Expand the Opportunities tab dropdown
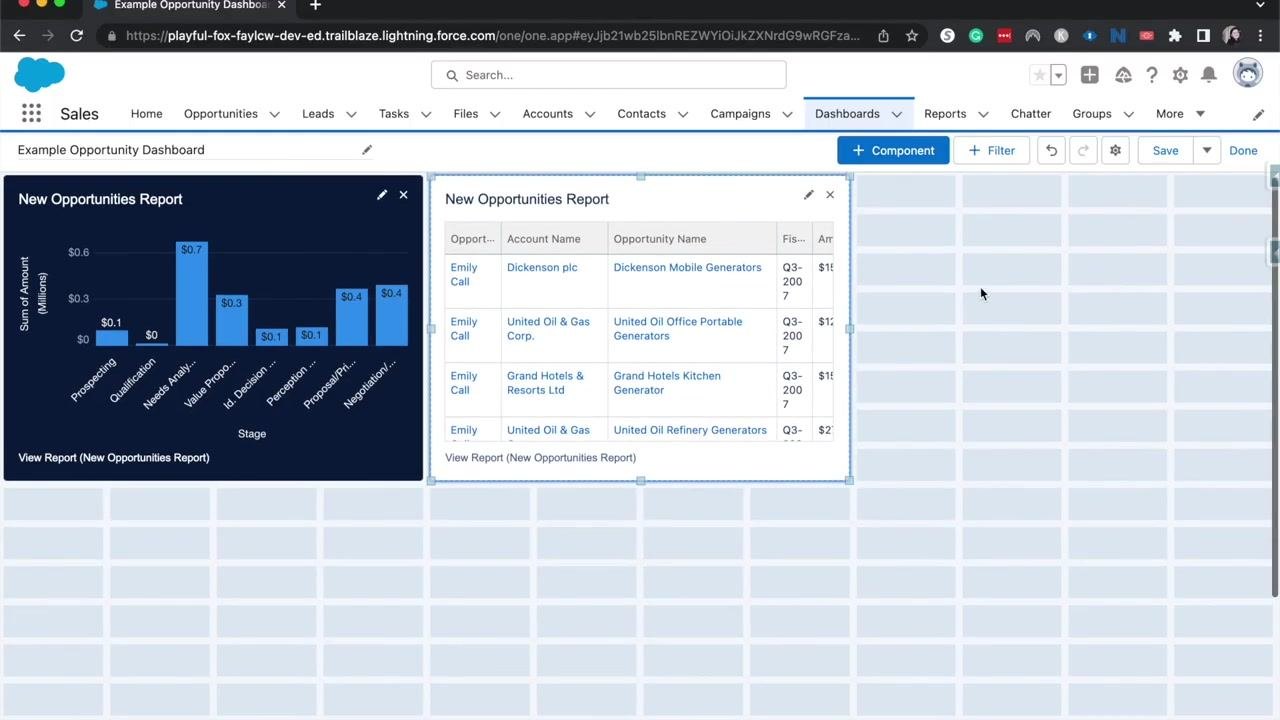1280x720 pixels. [x=274, y=114]
